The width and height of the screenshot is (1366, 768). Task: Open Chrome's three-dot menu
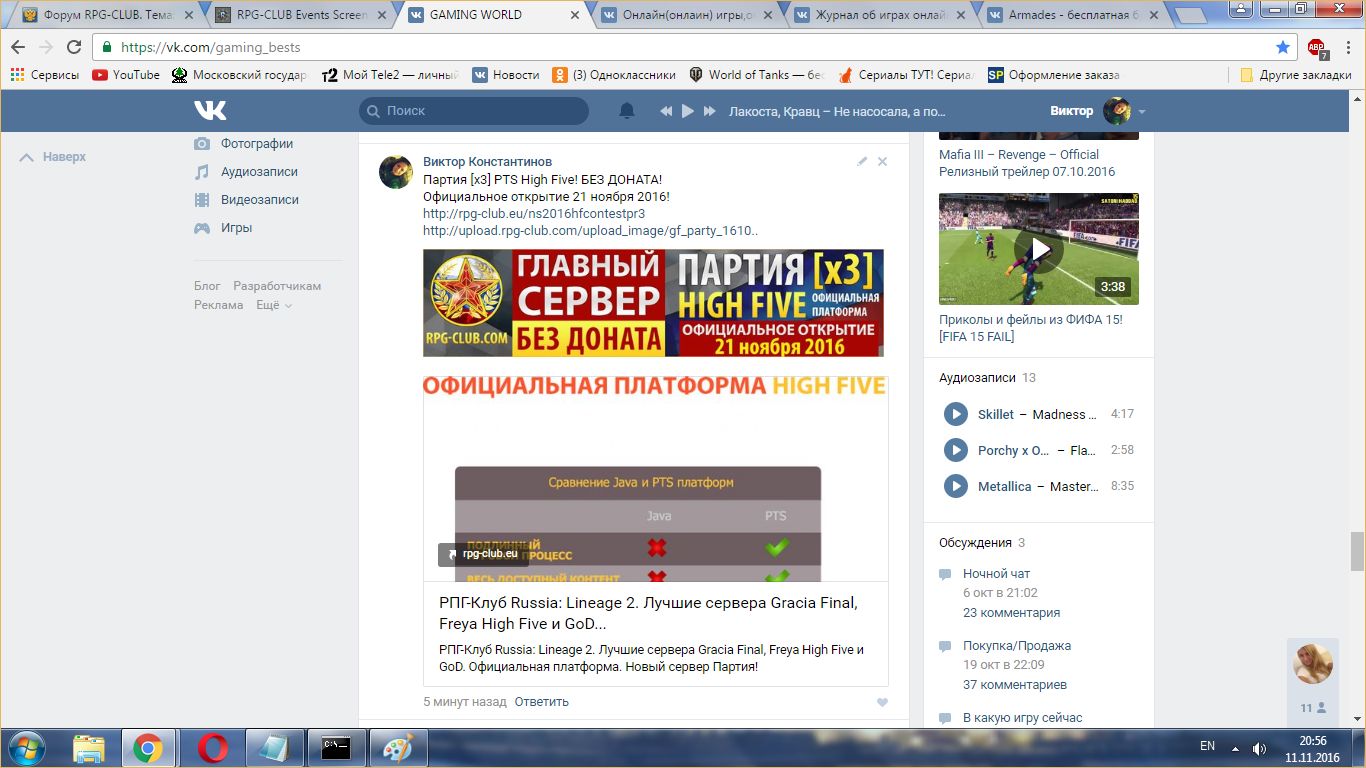1346,47
